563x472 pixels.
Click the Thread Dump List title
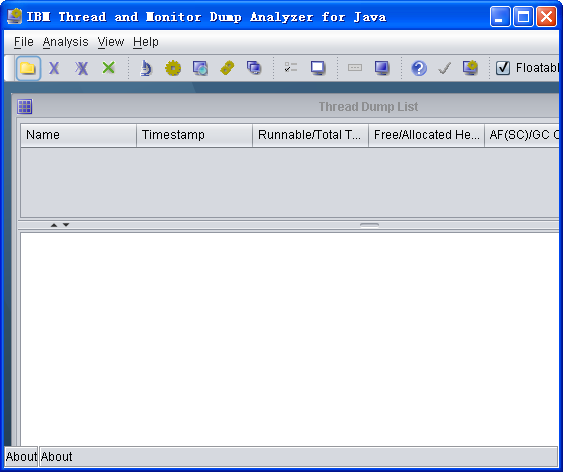(x=368, y=107)
